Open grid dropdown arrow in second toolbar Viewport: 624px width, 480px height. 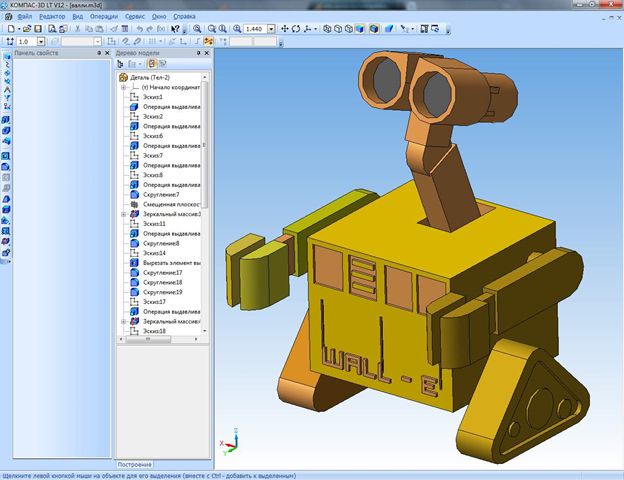point(161,41)
